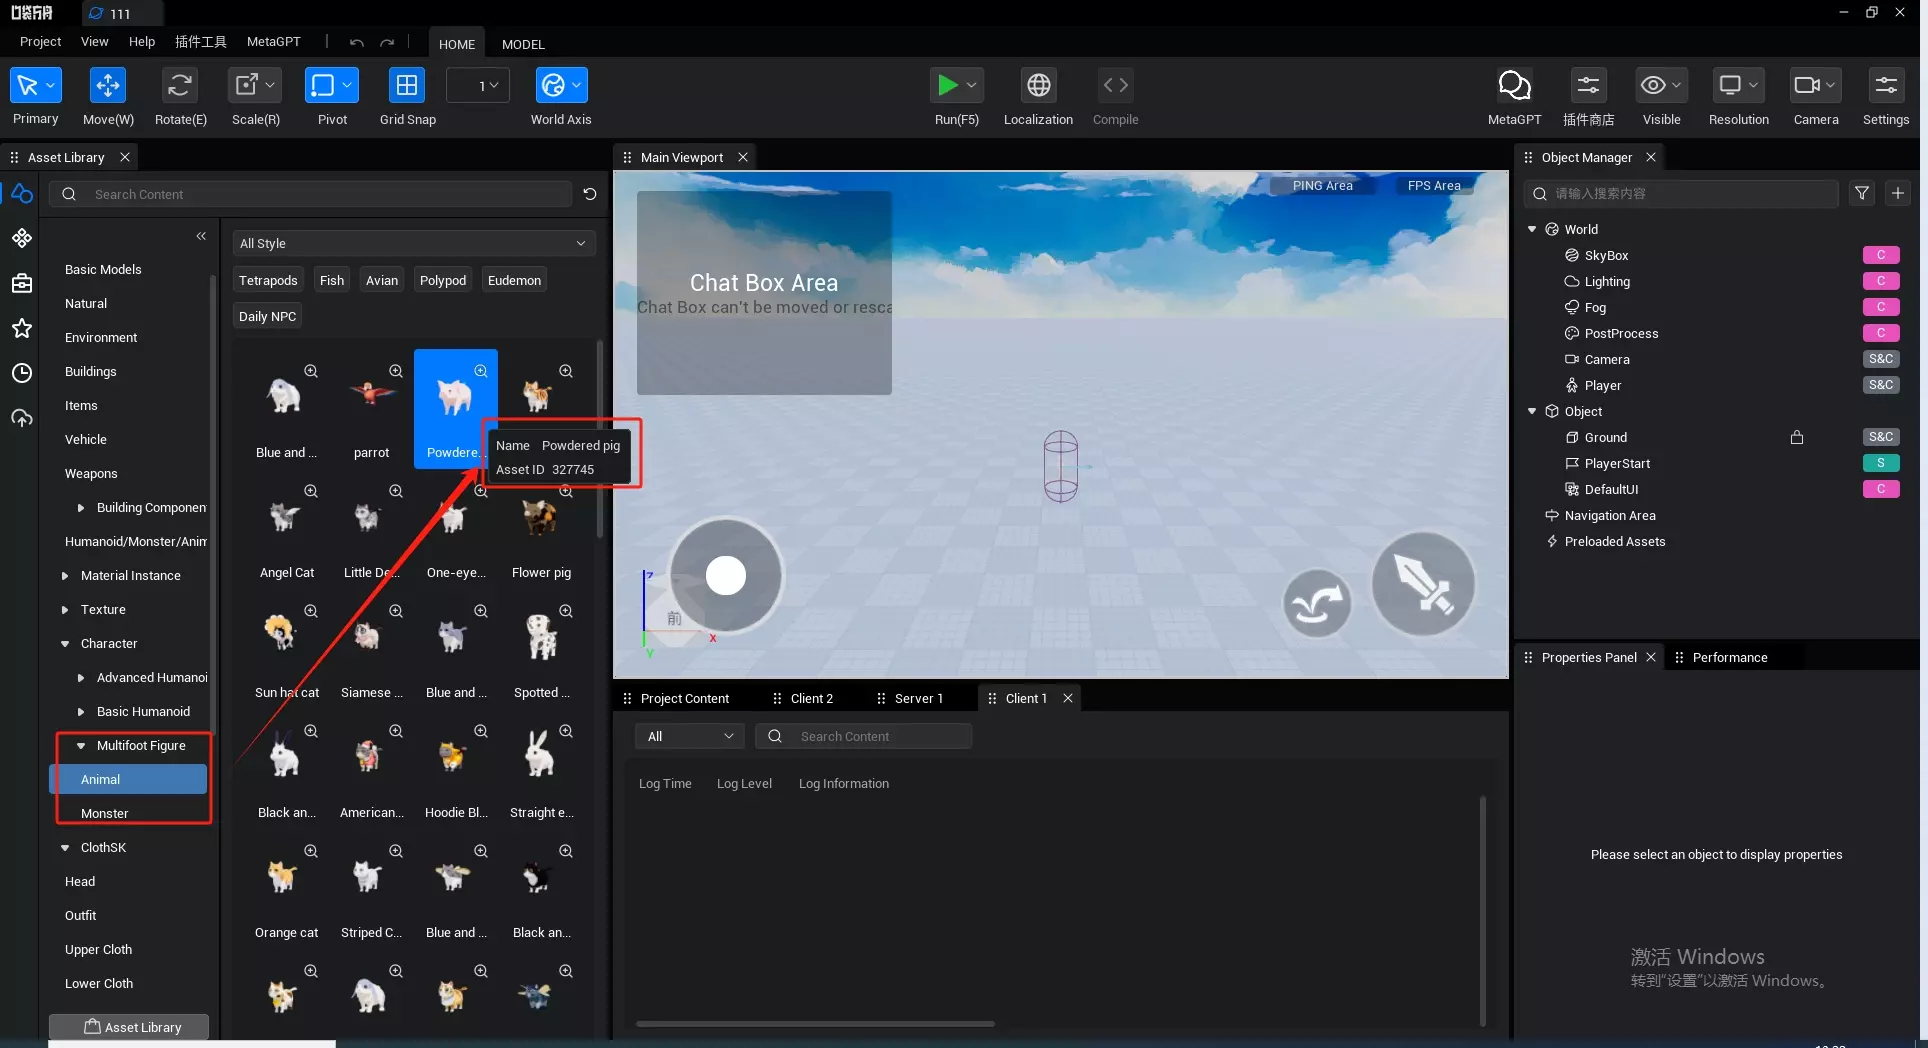Screen dimensions: 1928x1048
Task: Activate the Rotate(E) tool
Action: pos(180,86)
